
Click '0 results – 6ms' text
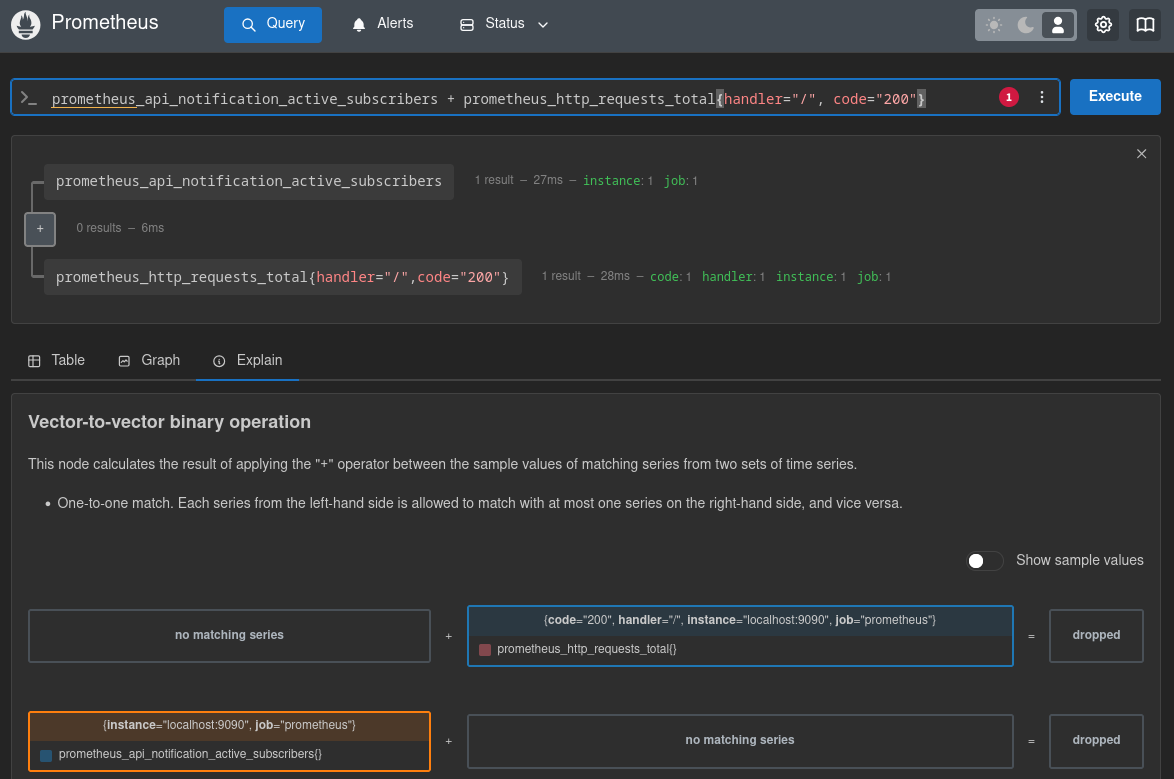point(120,228)
